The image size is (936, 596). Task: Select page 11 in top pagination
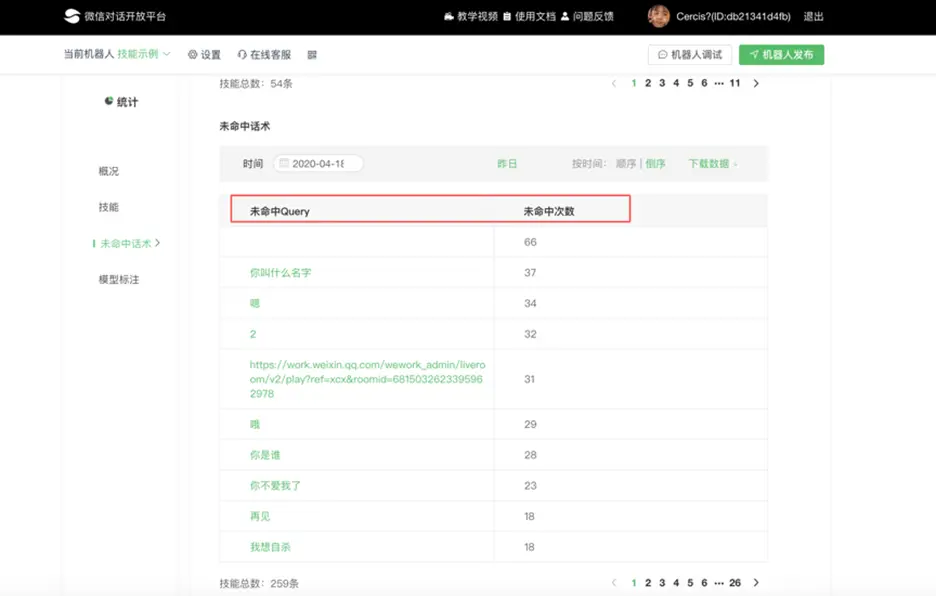pos(735,83)
